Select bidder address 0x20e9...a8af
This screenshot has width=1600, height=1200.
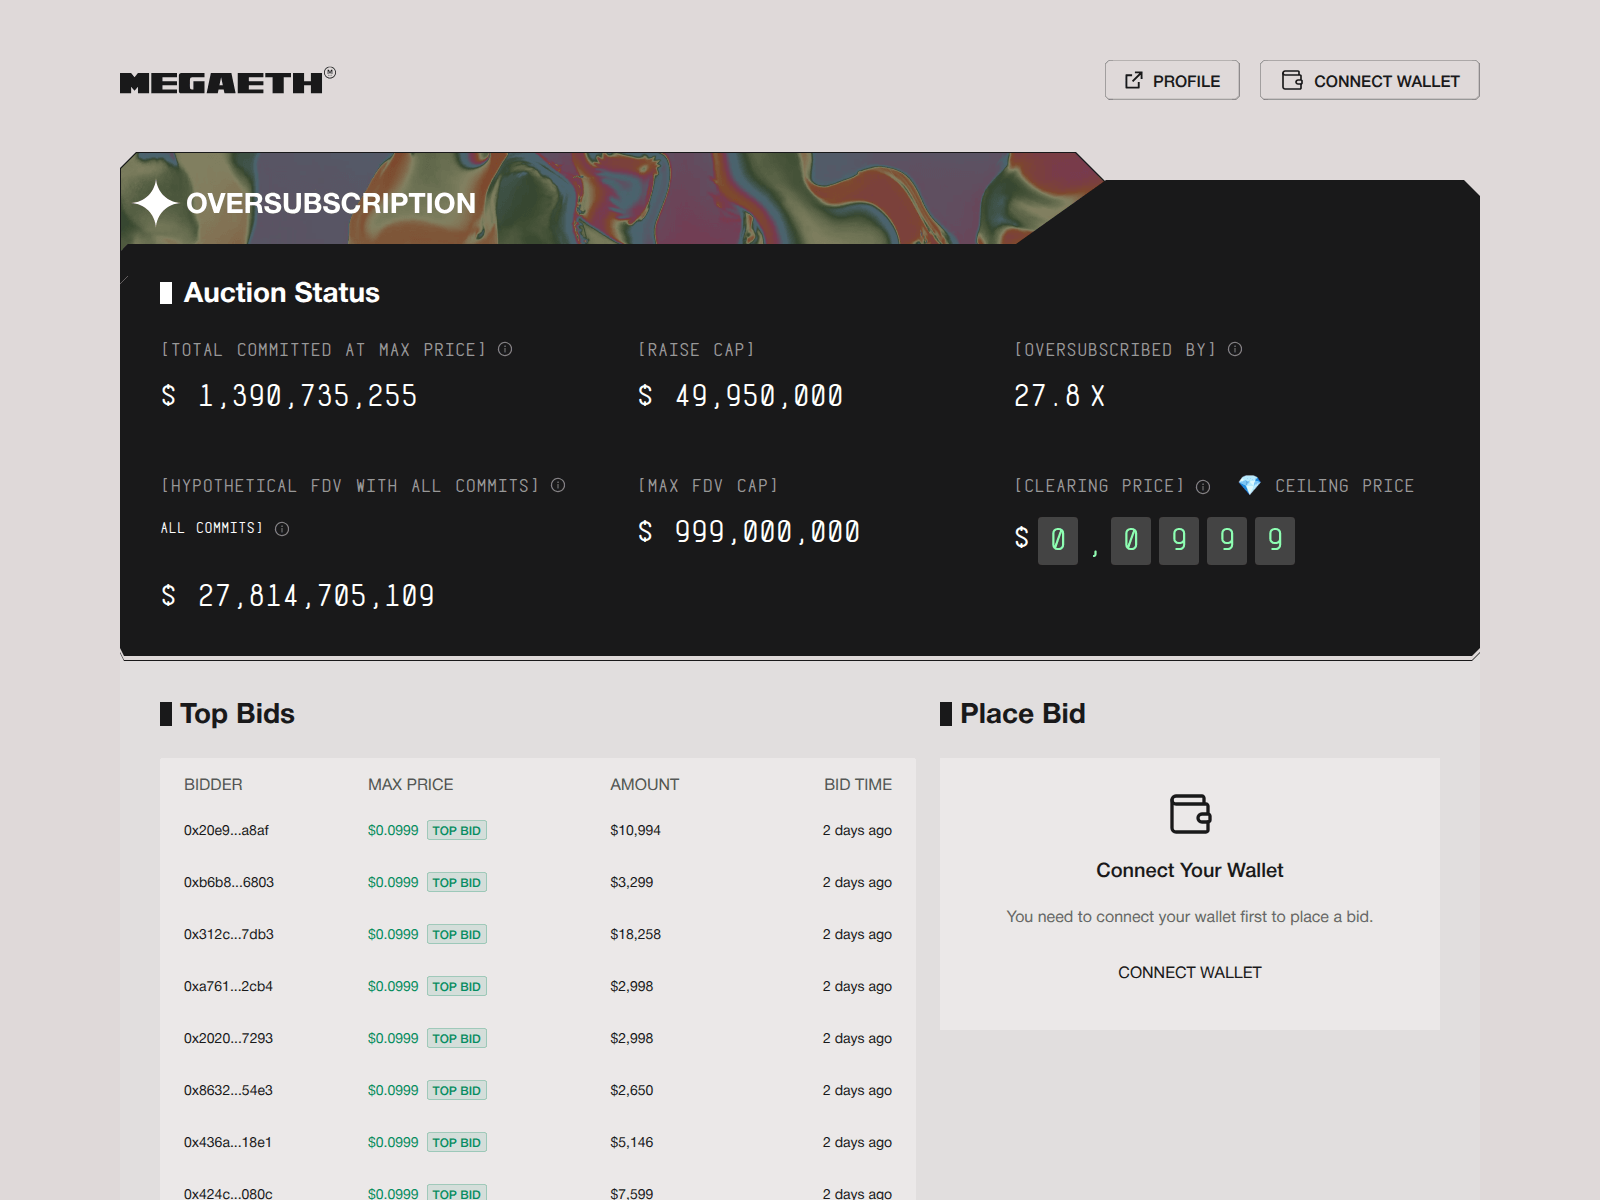226,830
